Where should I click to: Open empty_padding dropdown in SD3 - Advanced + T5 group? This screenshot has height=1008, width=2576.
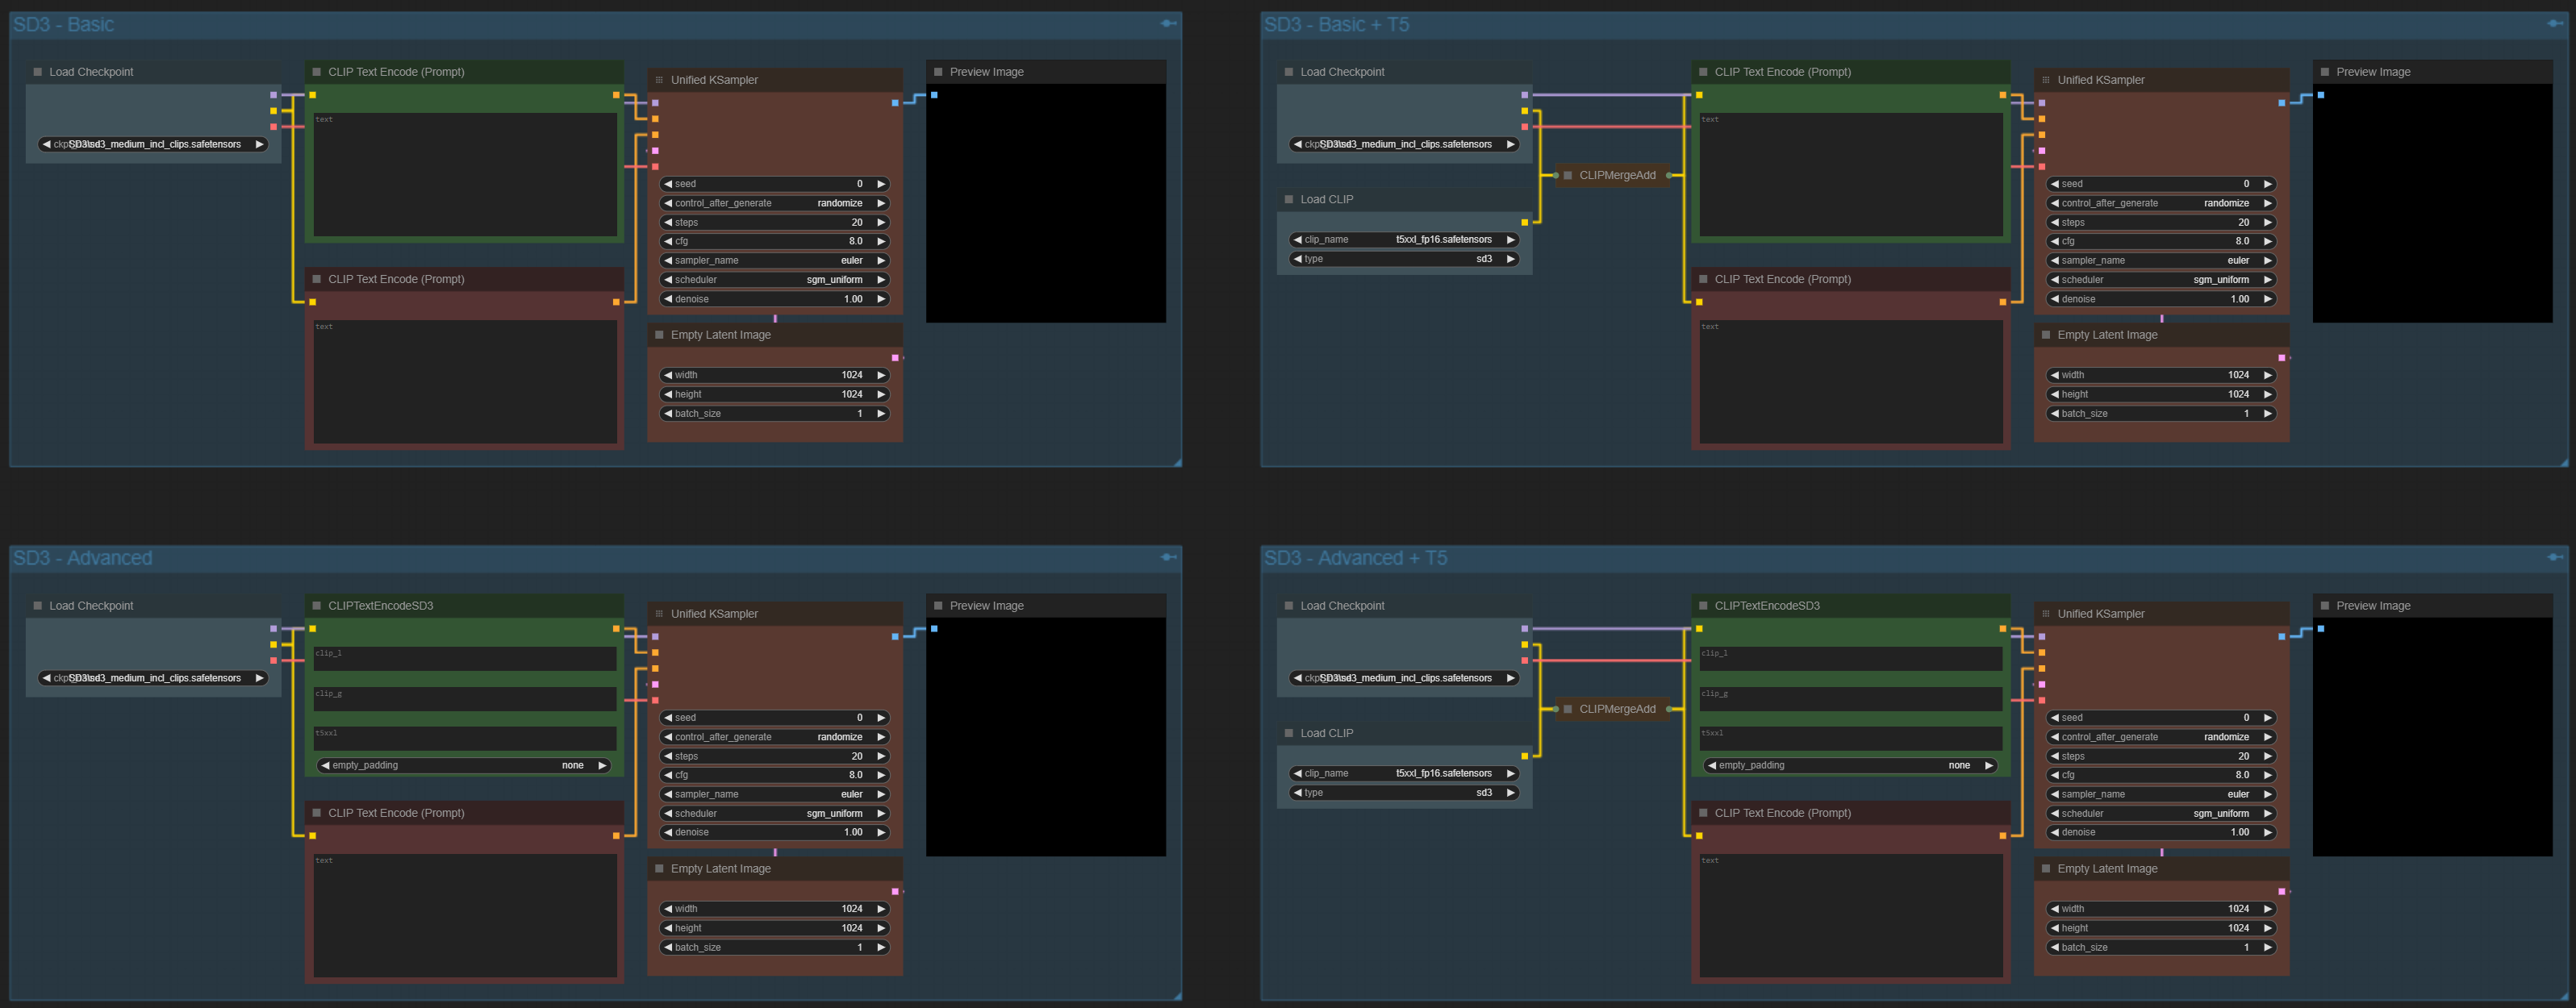tap(1851, 765)
